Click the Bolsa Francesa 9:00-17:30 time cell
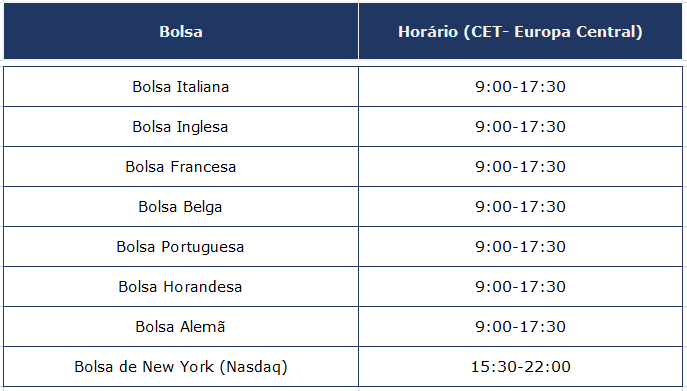Viewport: 687px width, 391px height. click(x=520, y=167)
